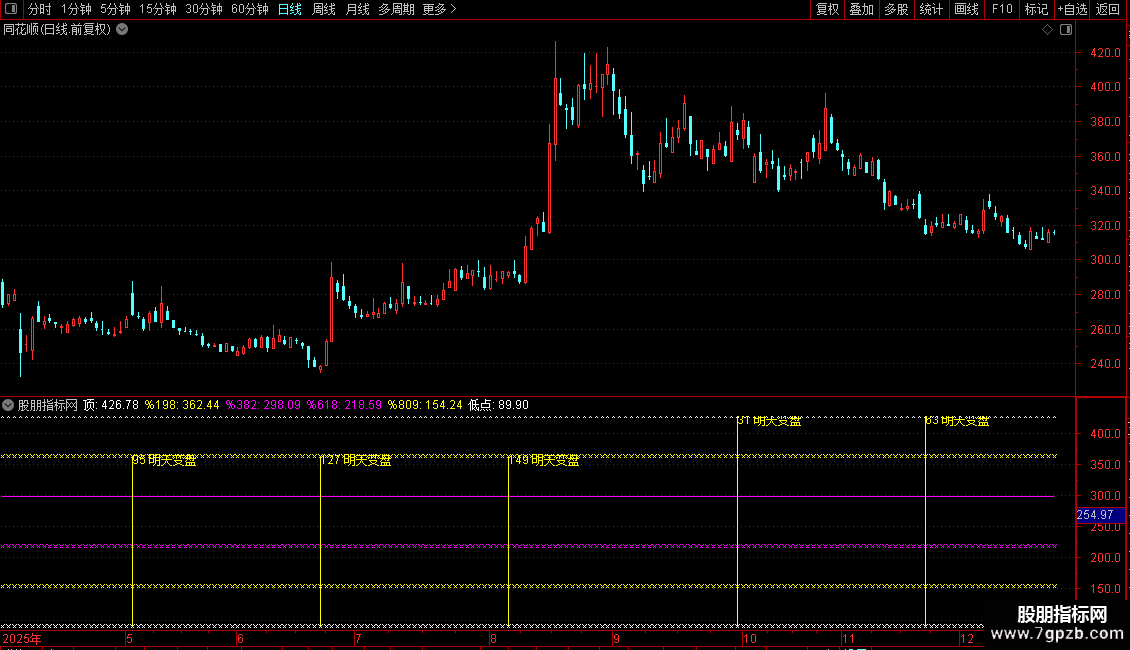The width and height of the screenshot is (1130, 650).
Task: Click the 254.97 price marker on axis
Action: pyautogui.click(x=1100, y=515)
